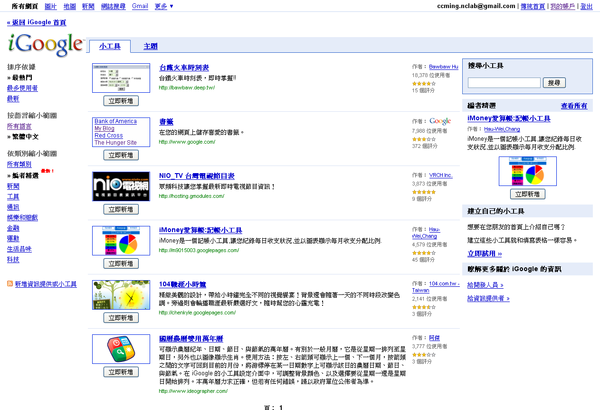Filter by 金融 category in sidebar

tap(13, 228)
